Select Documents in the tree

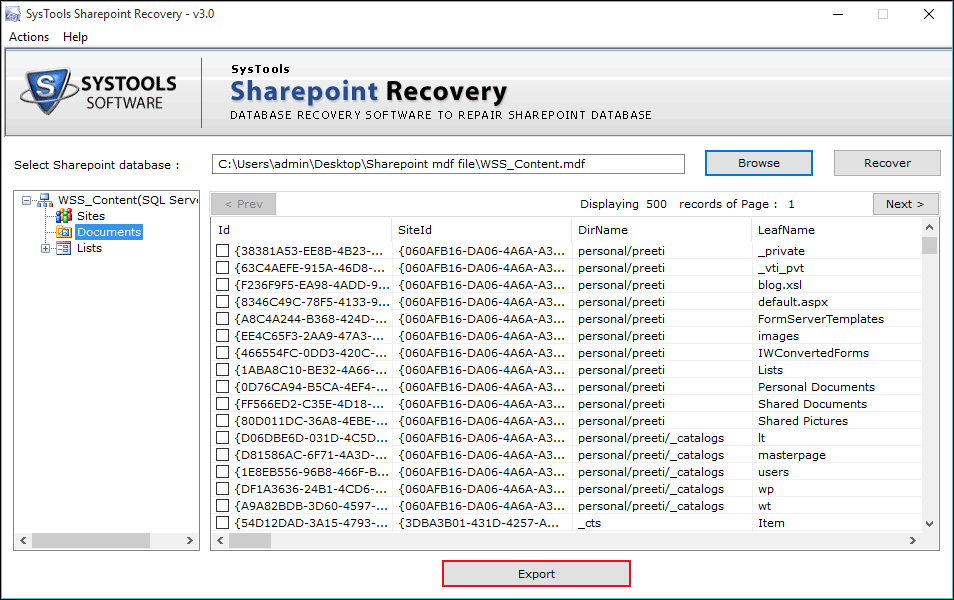click(x=109, y=232)
